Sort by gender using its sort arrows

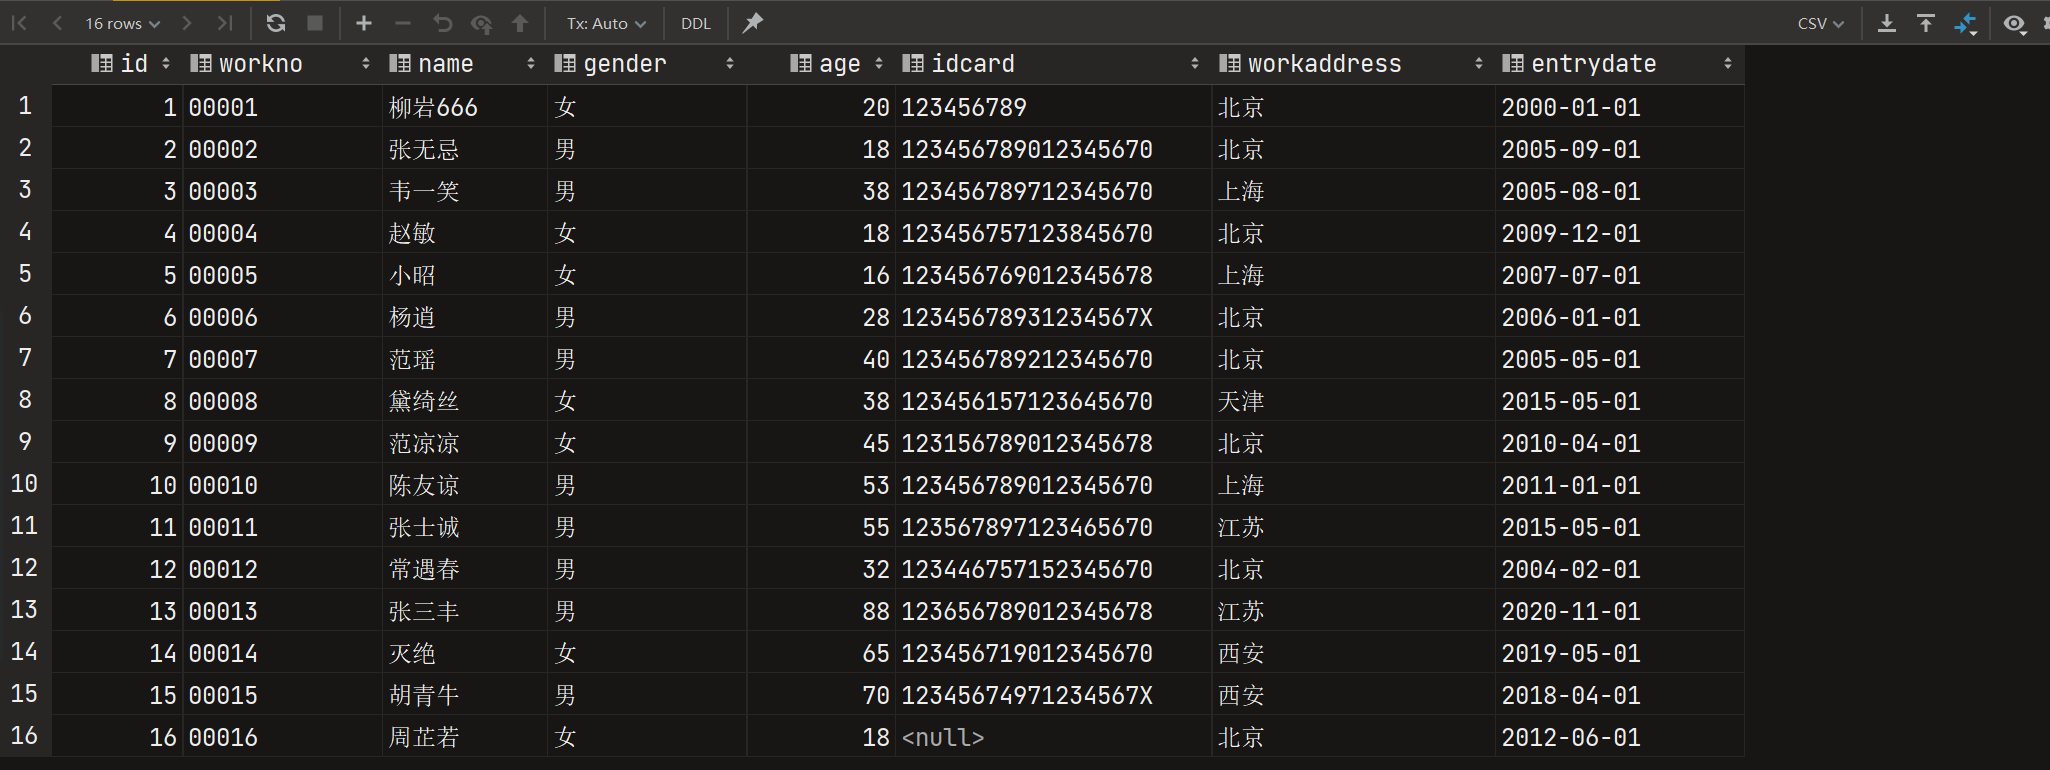click(x=730, y=64)
